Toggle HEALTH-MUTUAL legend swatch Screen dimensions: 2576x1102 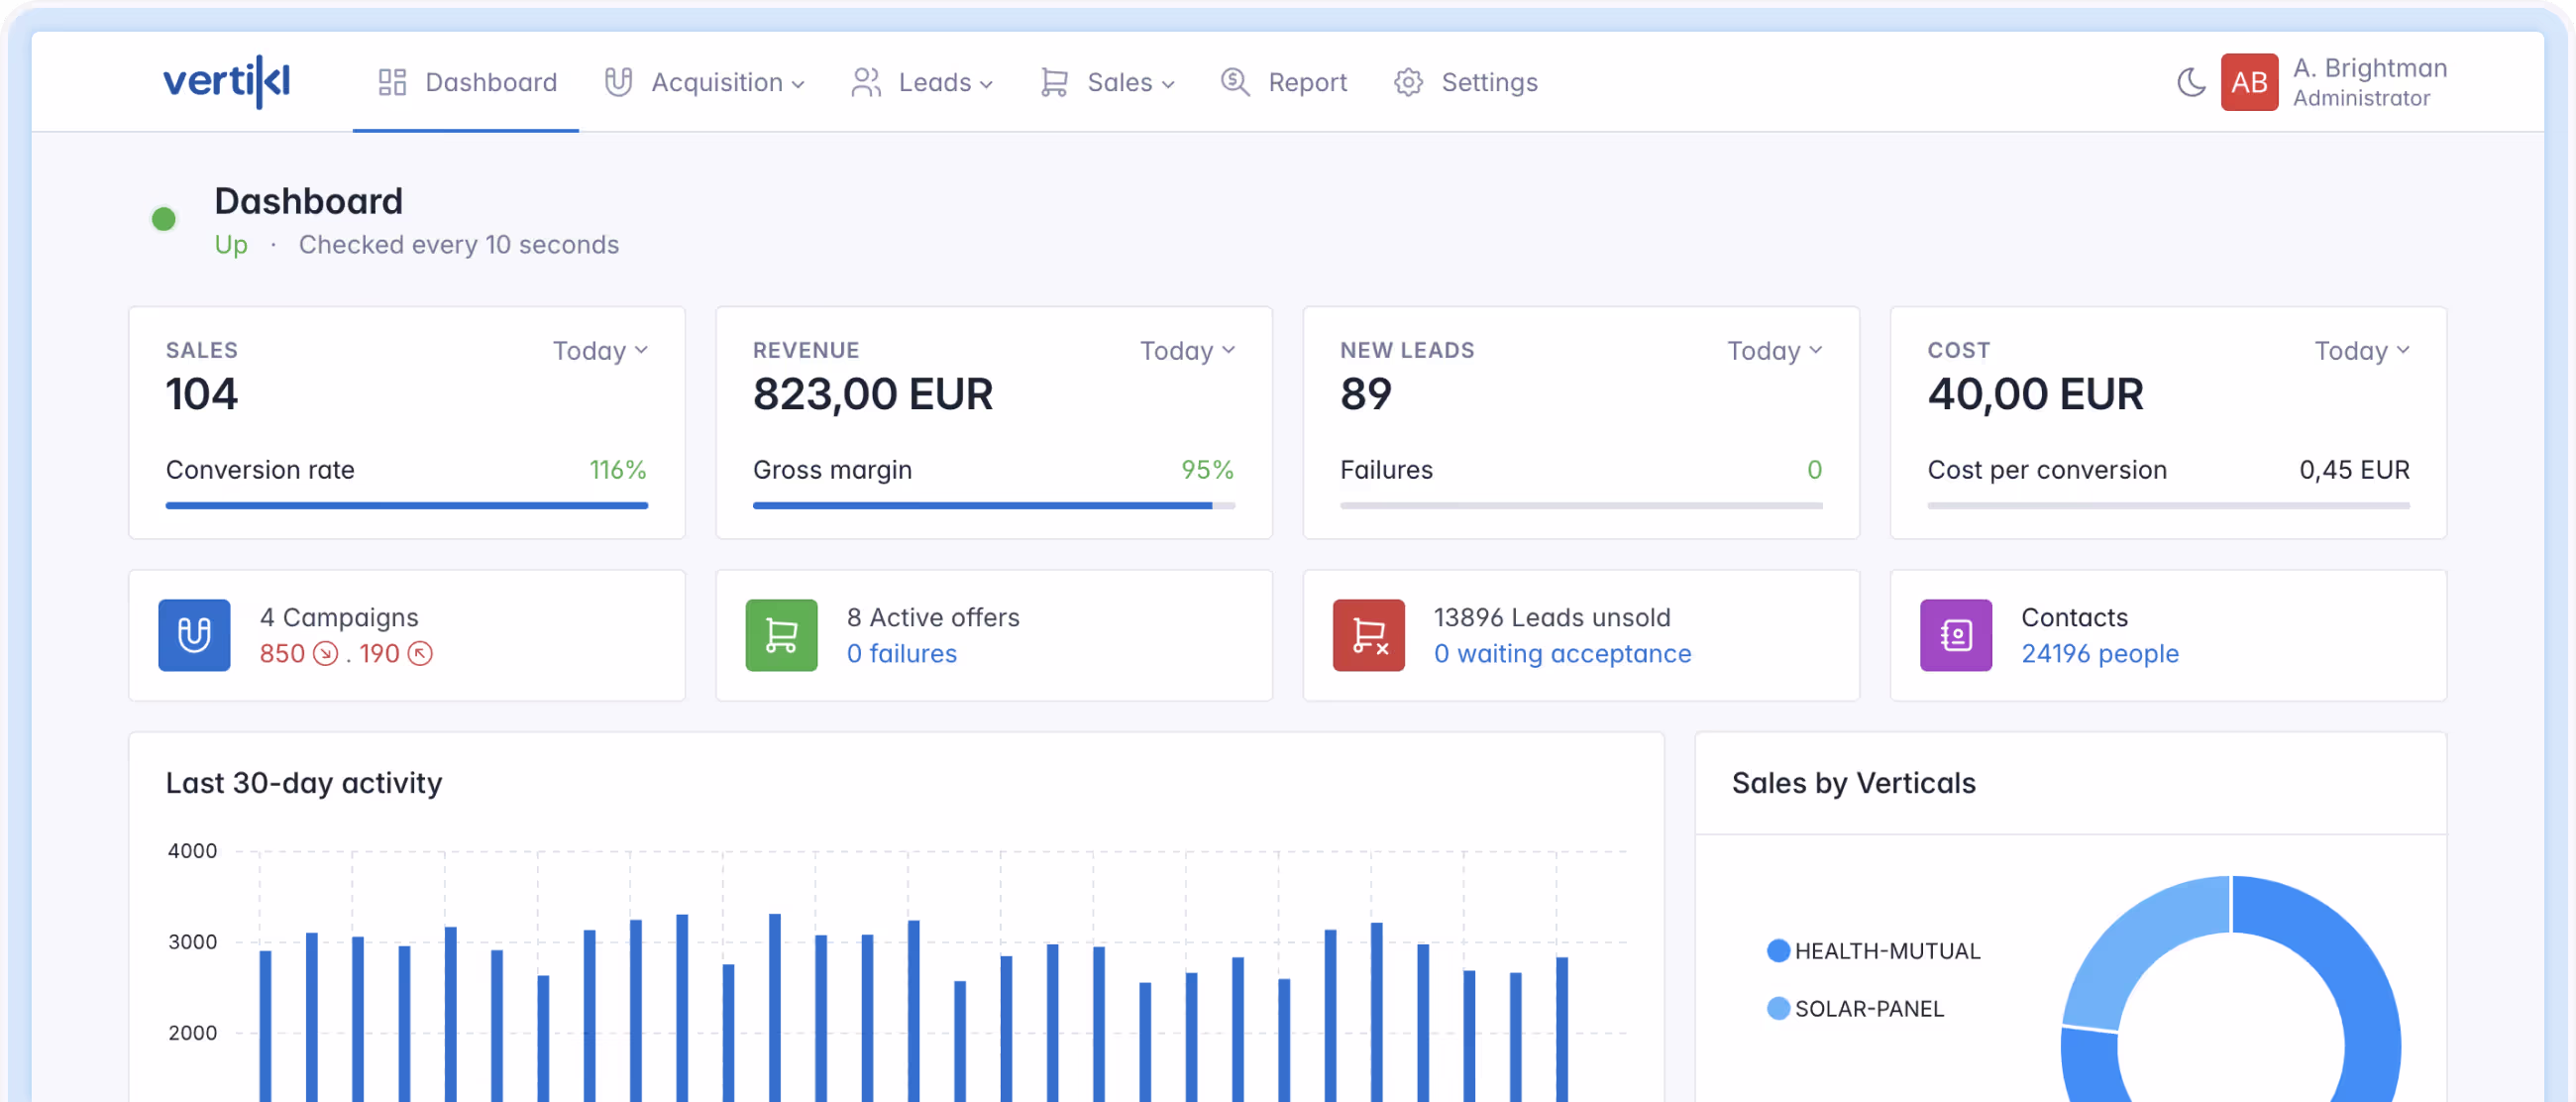pos(1778,951)
